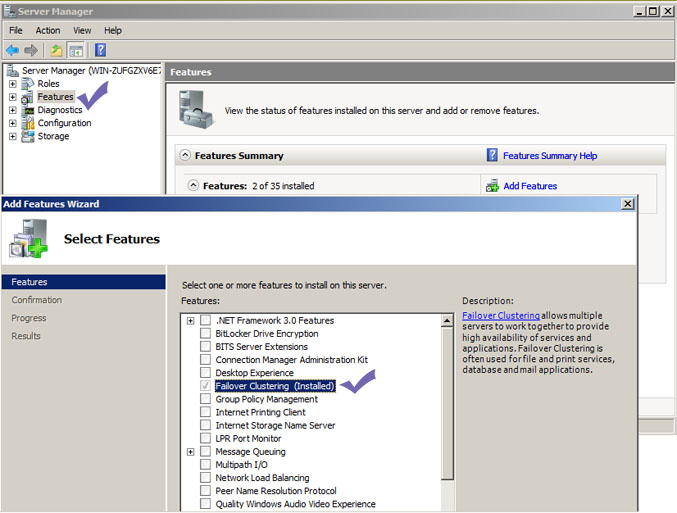Click the Help question mark toolbar icon
The image size is (677, 513).
click(x=100, y=50)
